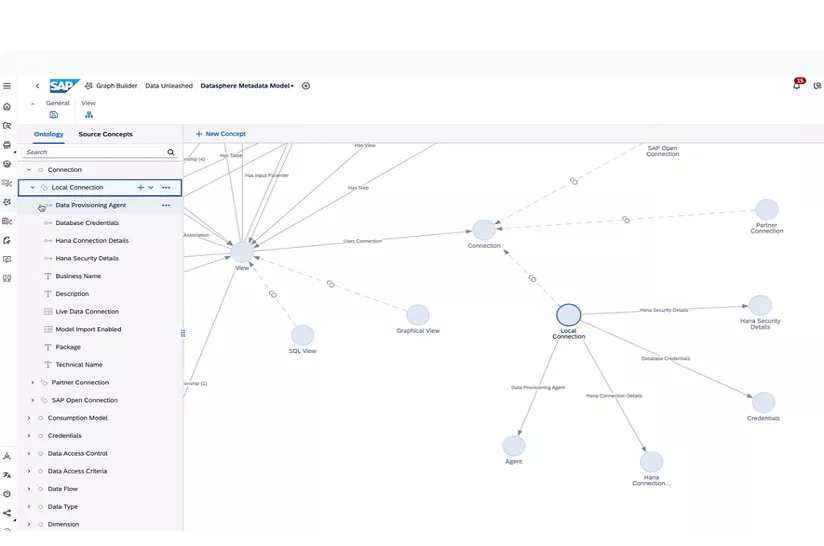Click the Database Credentials edge label in graph
The width and height of the screenshot is (824, 546).
pos(665,358)
